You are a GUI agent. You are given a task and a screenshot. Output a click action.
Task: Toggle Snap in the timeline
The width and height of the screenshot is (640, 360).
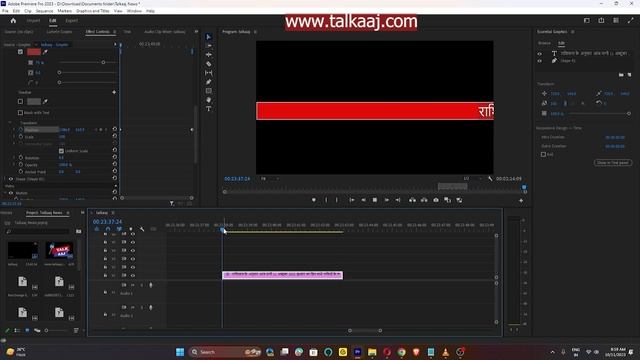coord(108,229)
